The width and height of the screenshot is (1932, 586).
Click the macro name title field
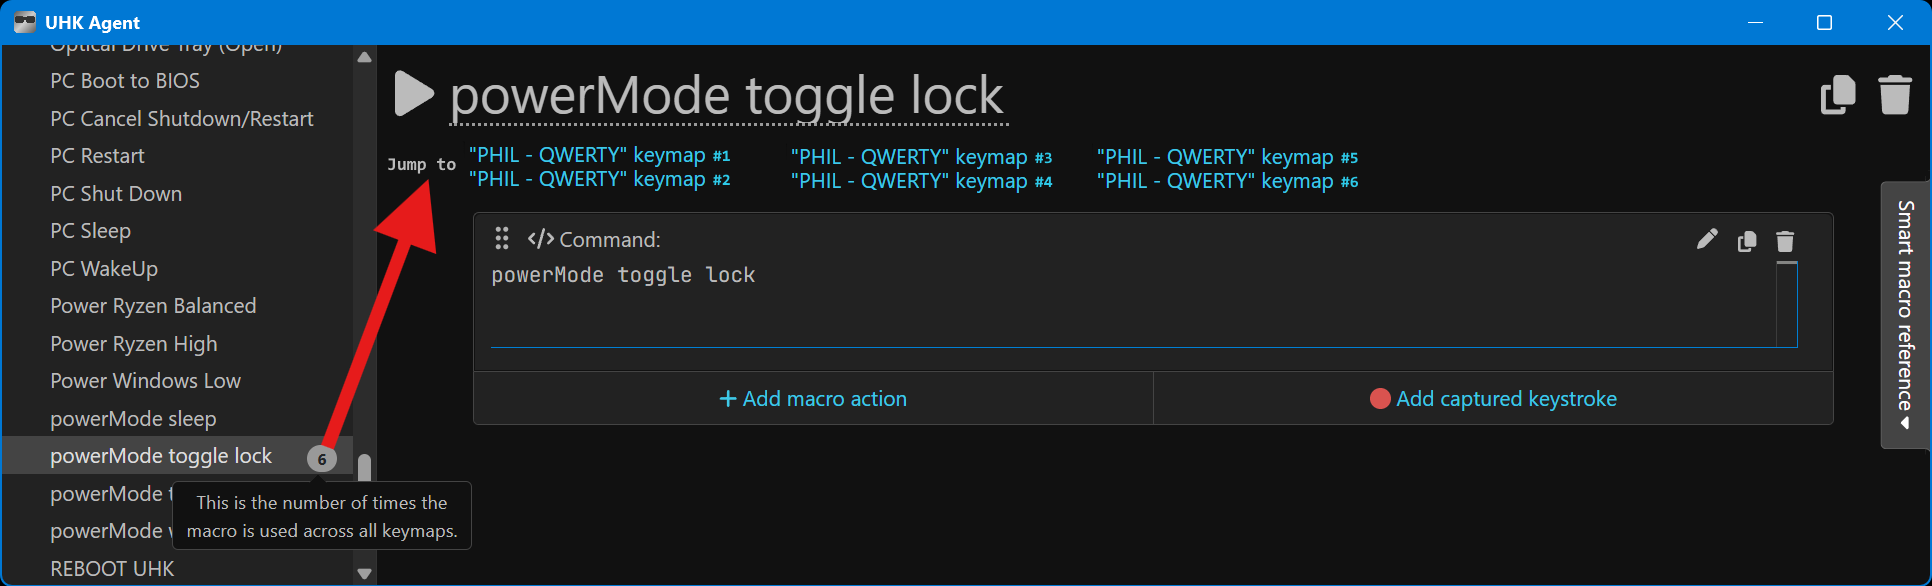pos(727,96)
